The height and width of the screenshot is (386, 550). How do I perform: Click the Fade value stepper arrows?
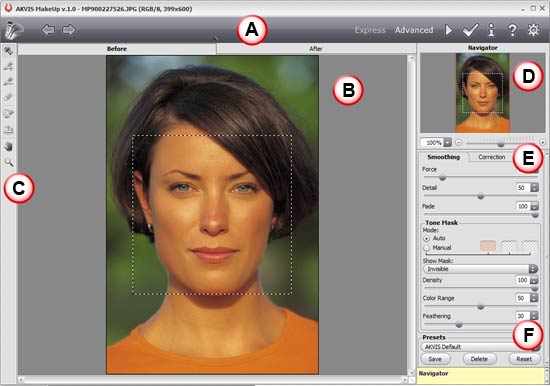pos(534,206)
